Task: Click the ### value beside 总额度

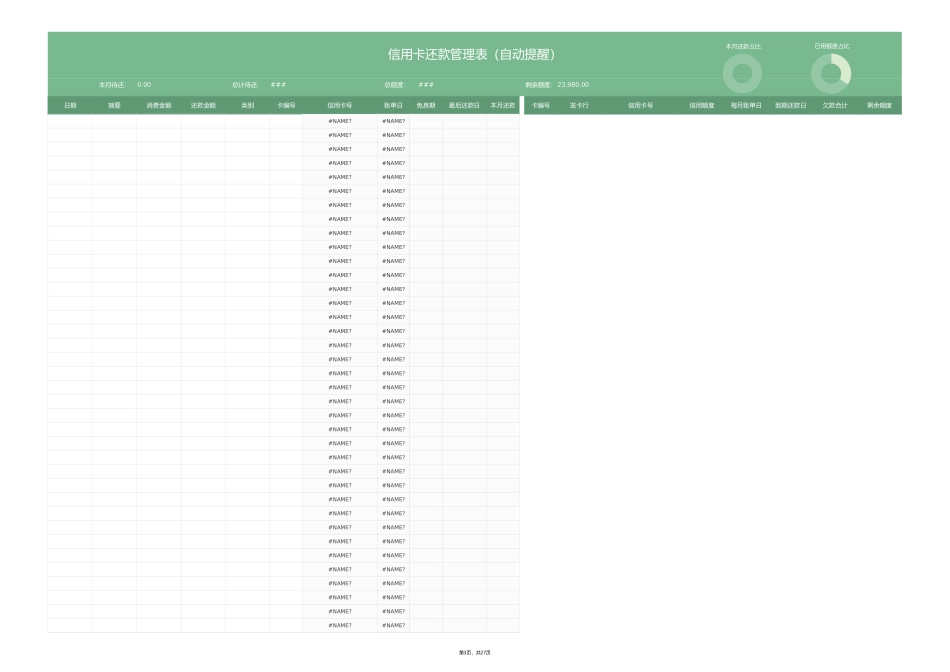Action: [426, 85]
